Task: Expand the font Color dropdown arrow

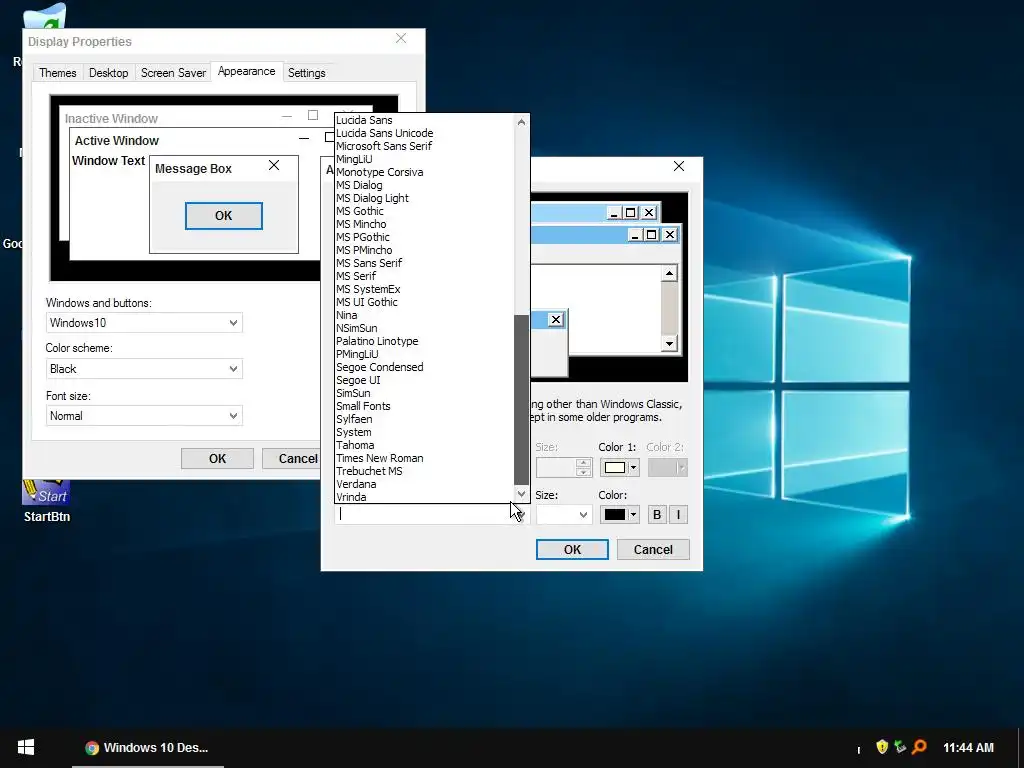Action: click(x=633, y=515)
